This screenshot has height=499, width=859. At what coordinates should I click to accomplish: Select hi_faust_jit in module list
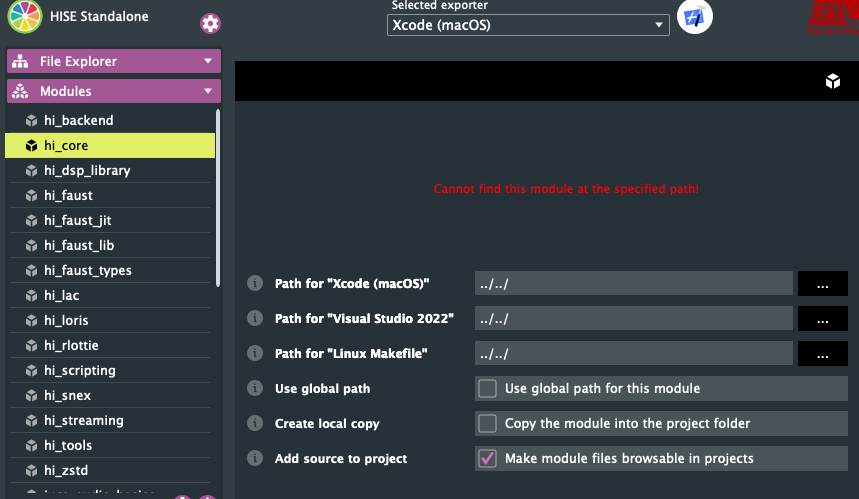[78, 220]
